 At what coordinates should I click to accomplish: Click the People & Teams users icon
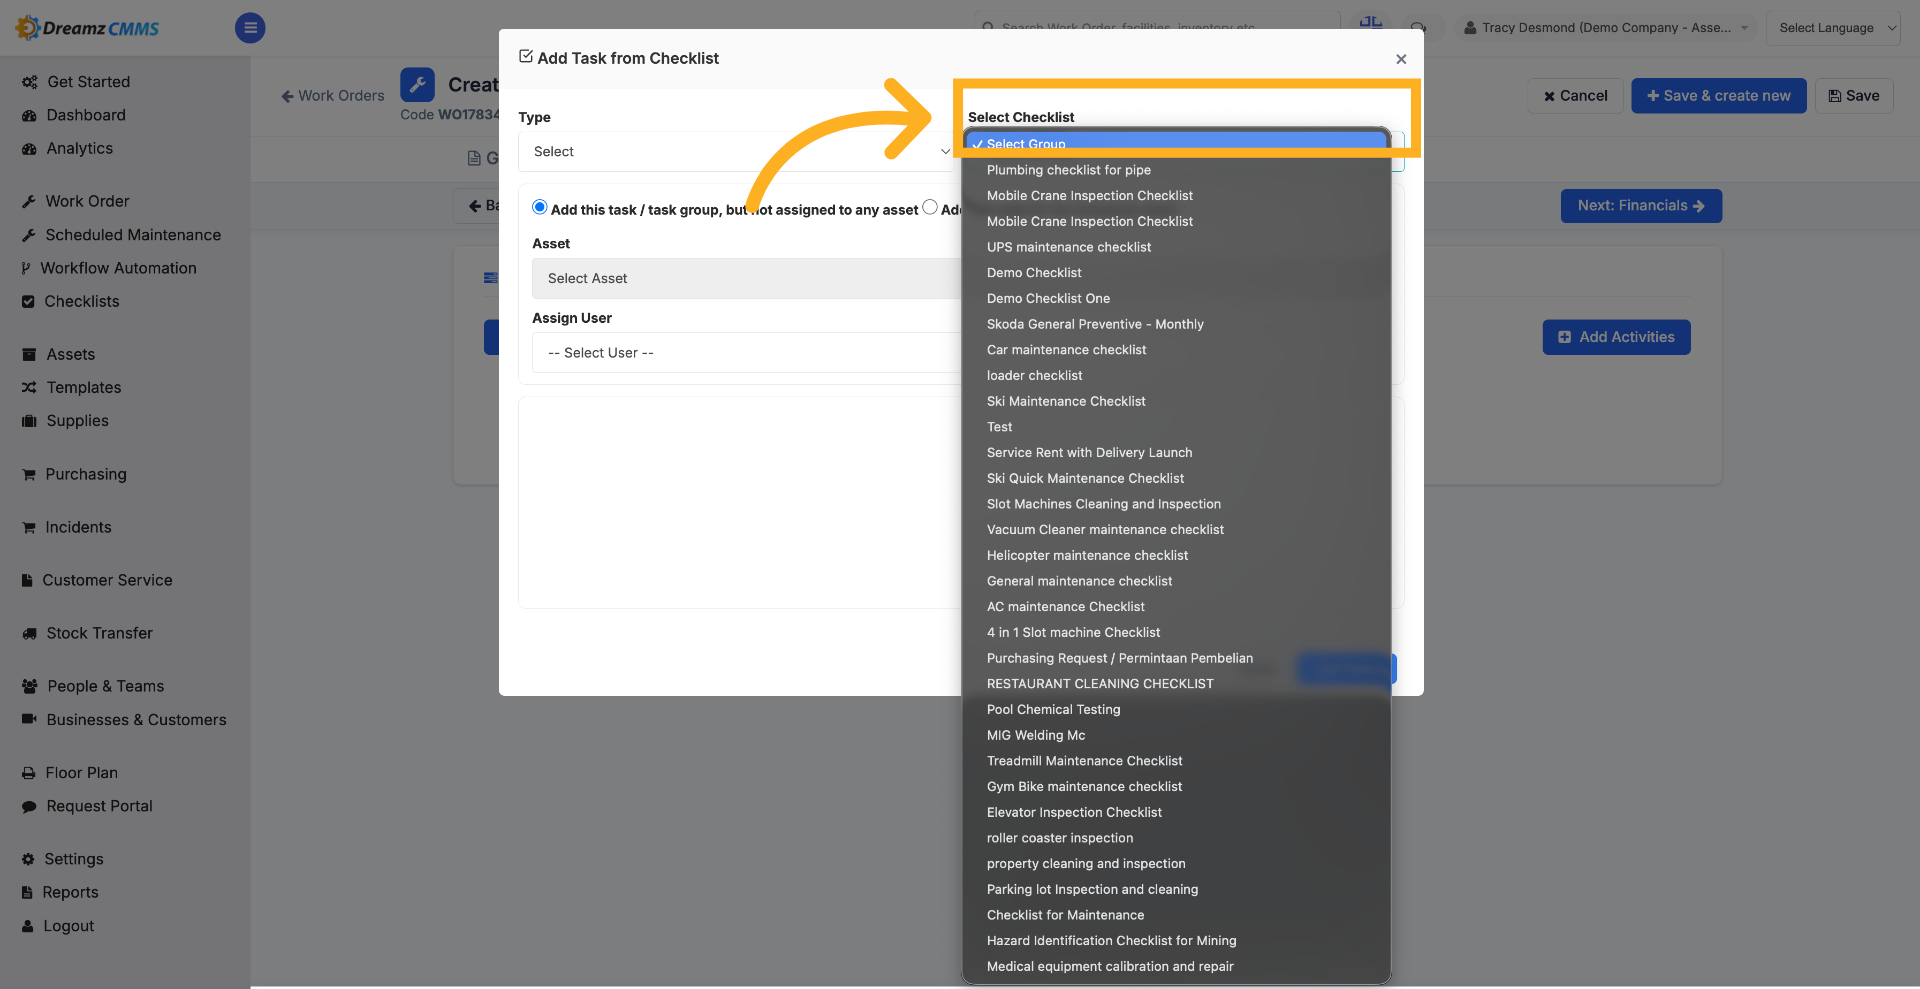[29, 686]
